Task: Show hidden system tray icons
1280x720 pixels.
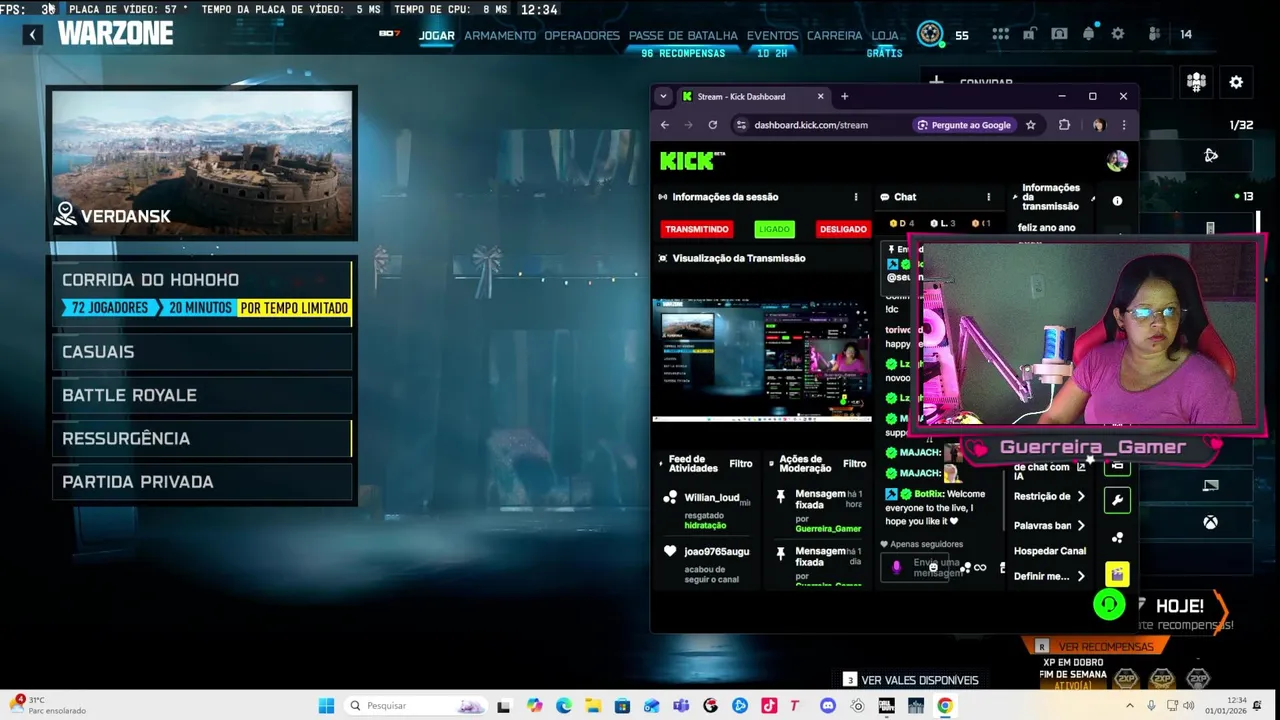Action: click(1130, 706)
